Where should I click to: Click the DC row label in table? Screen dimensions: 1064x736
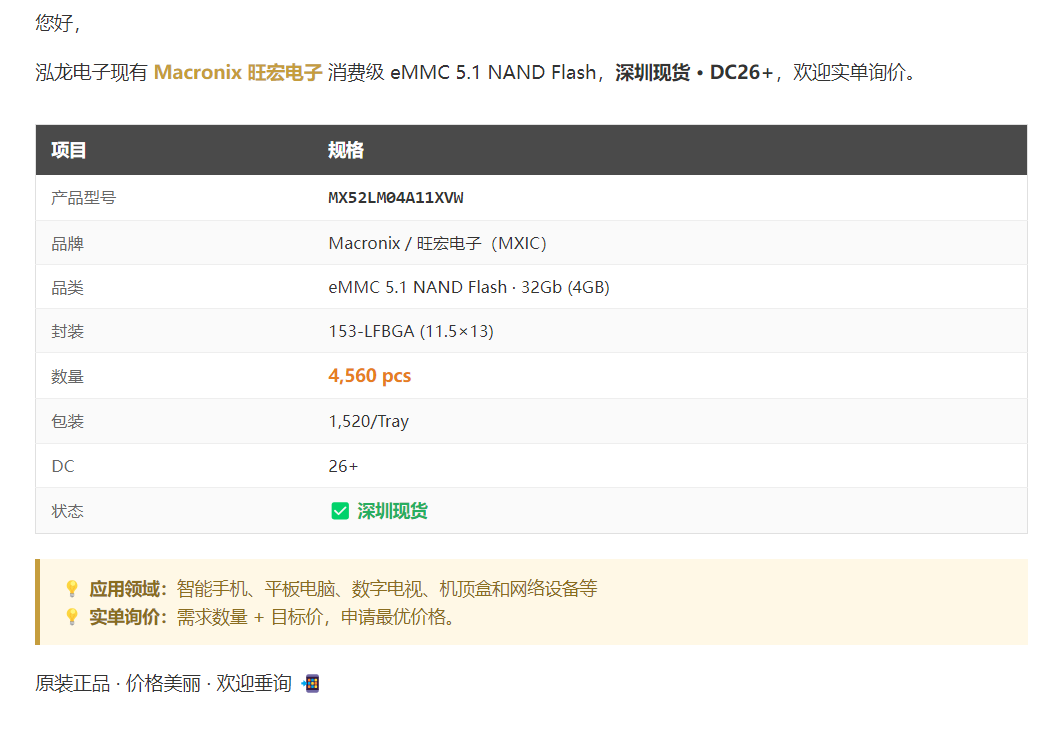(62, 466)
